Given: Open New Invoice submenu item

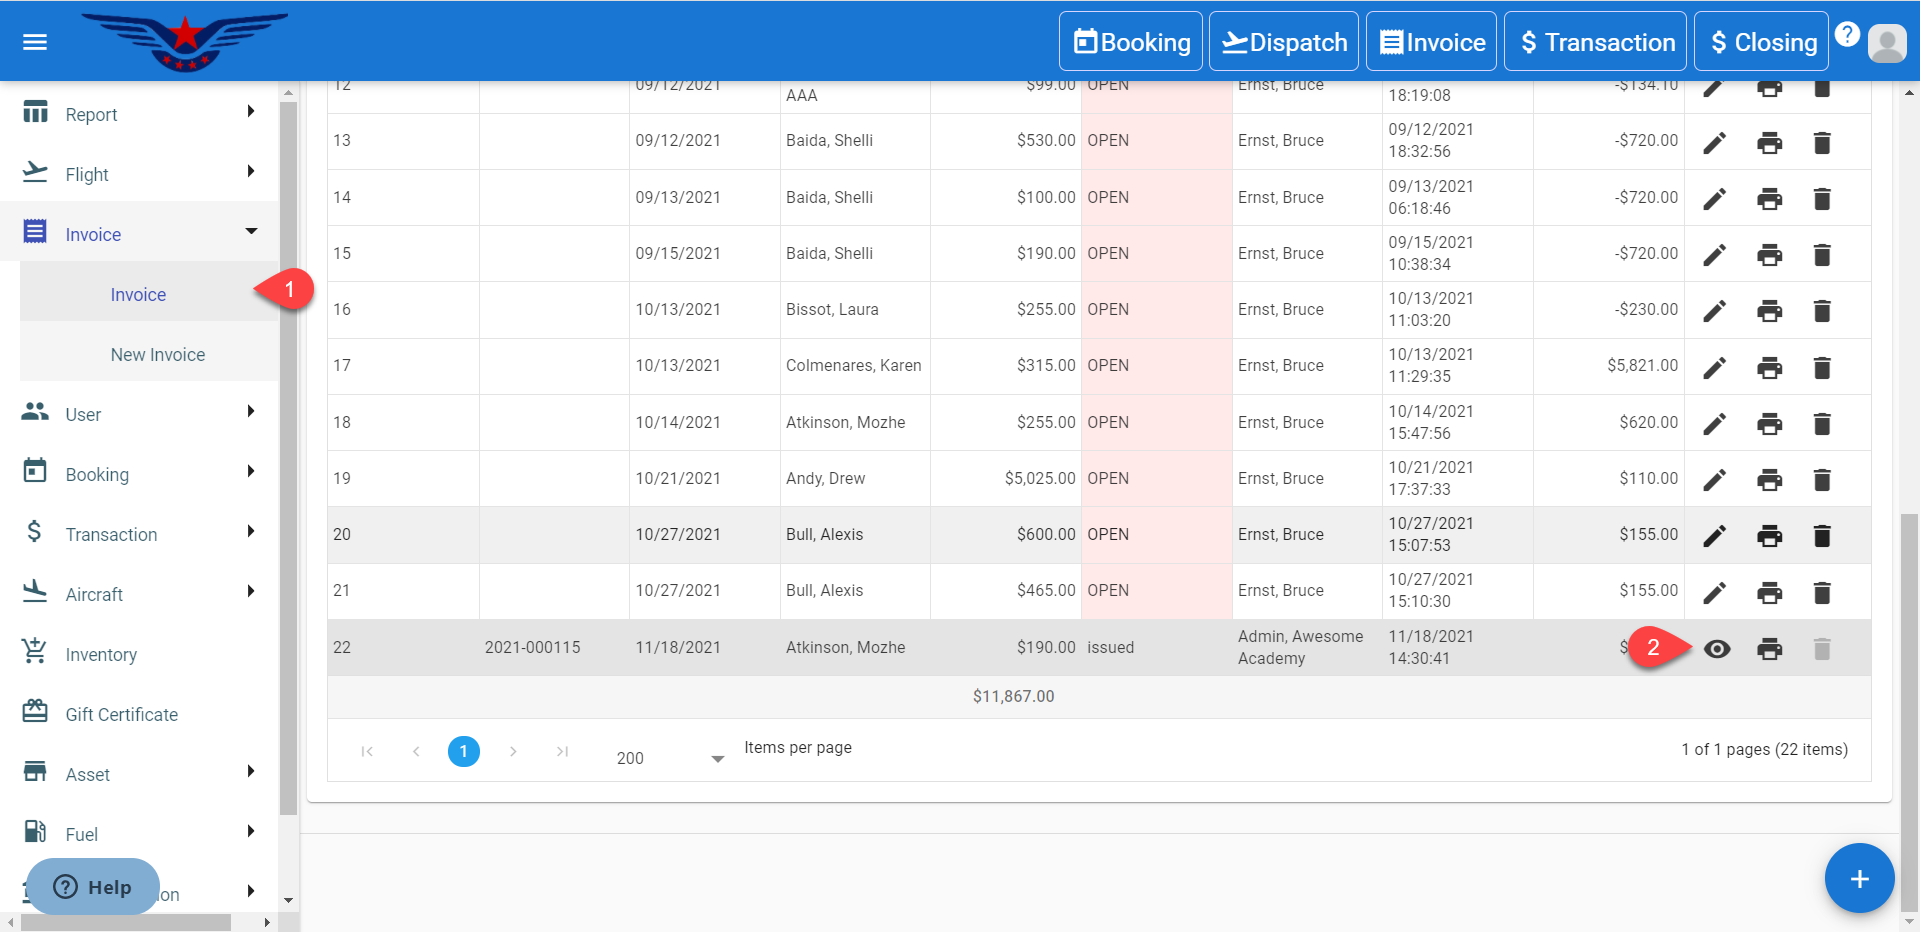Looking at the screenshot, I should coord(158,355).
